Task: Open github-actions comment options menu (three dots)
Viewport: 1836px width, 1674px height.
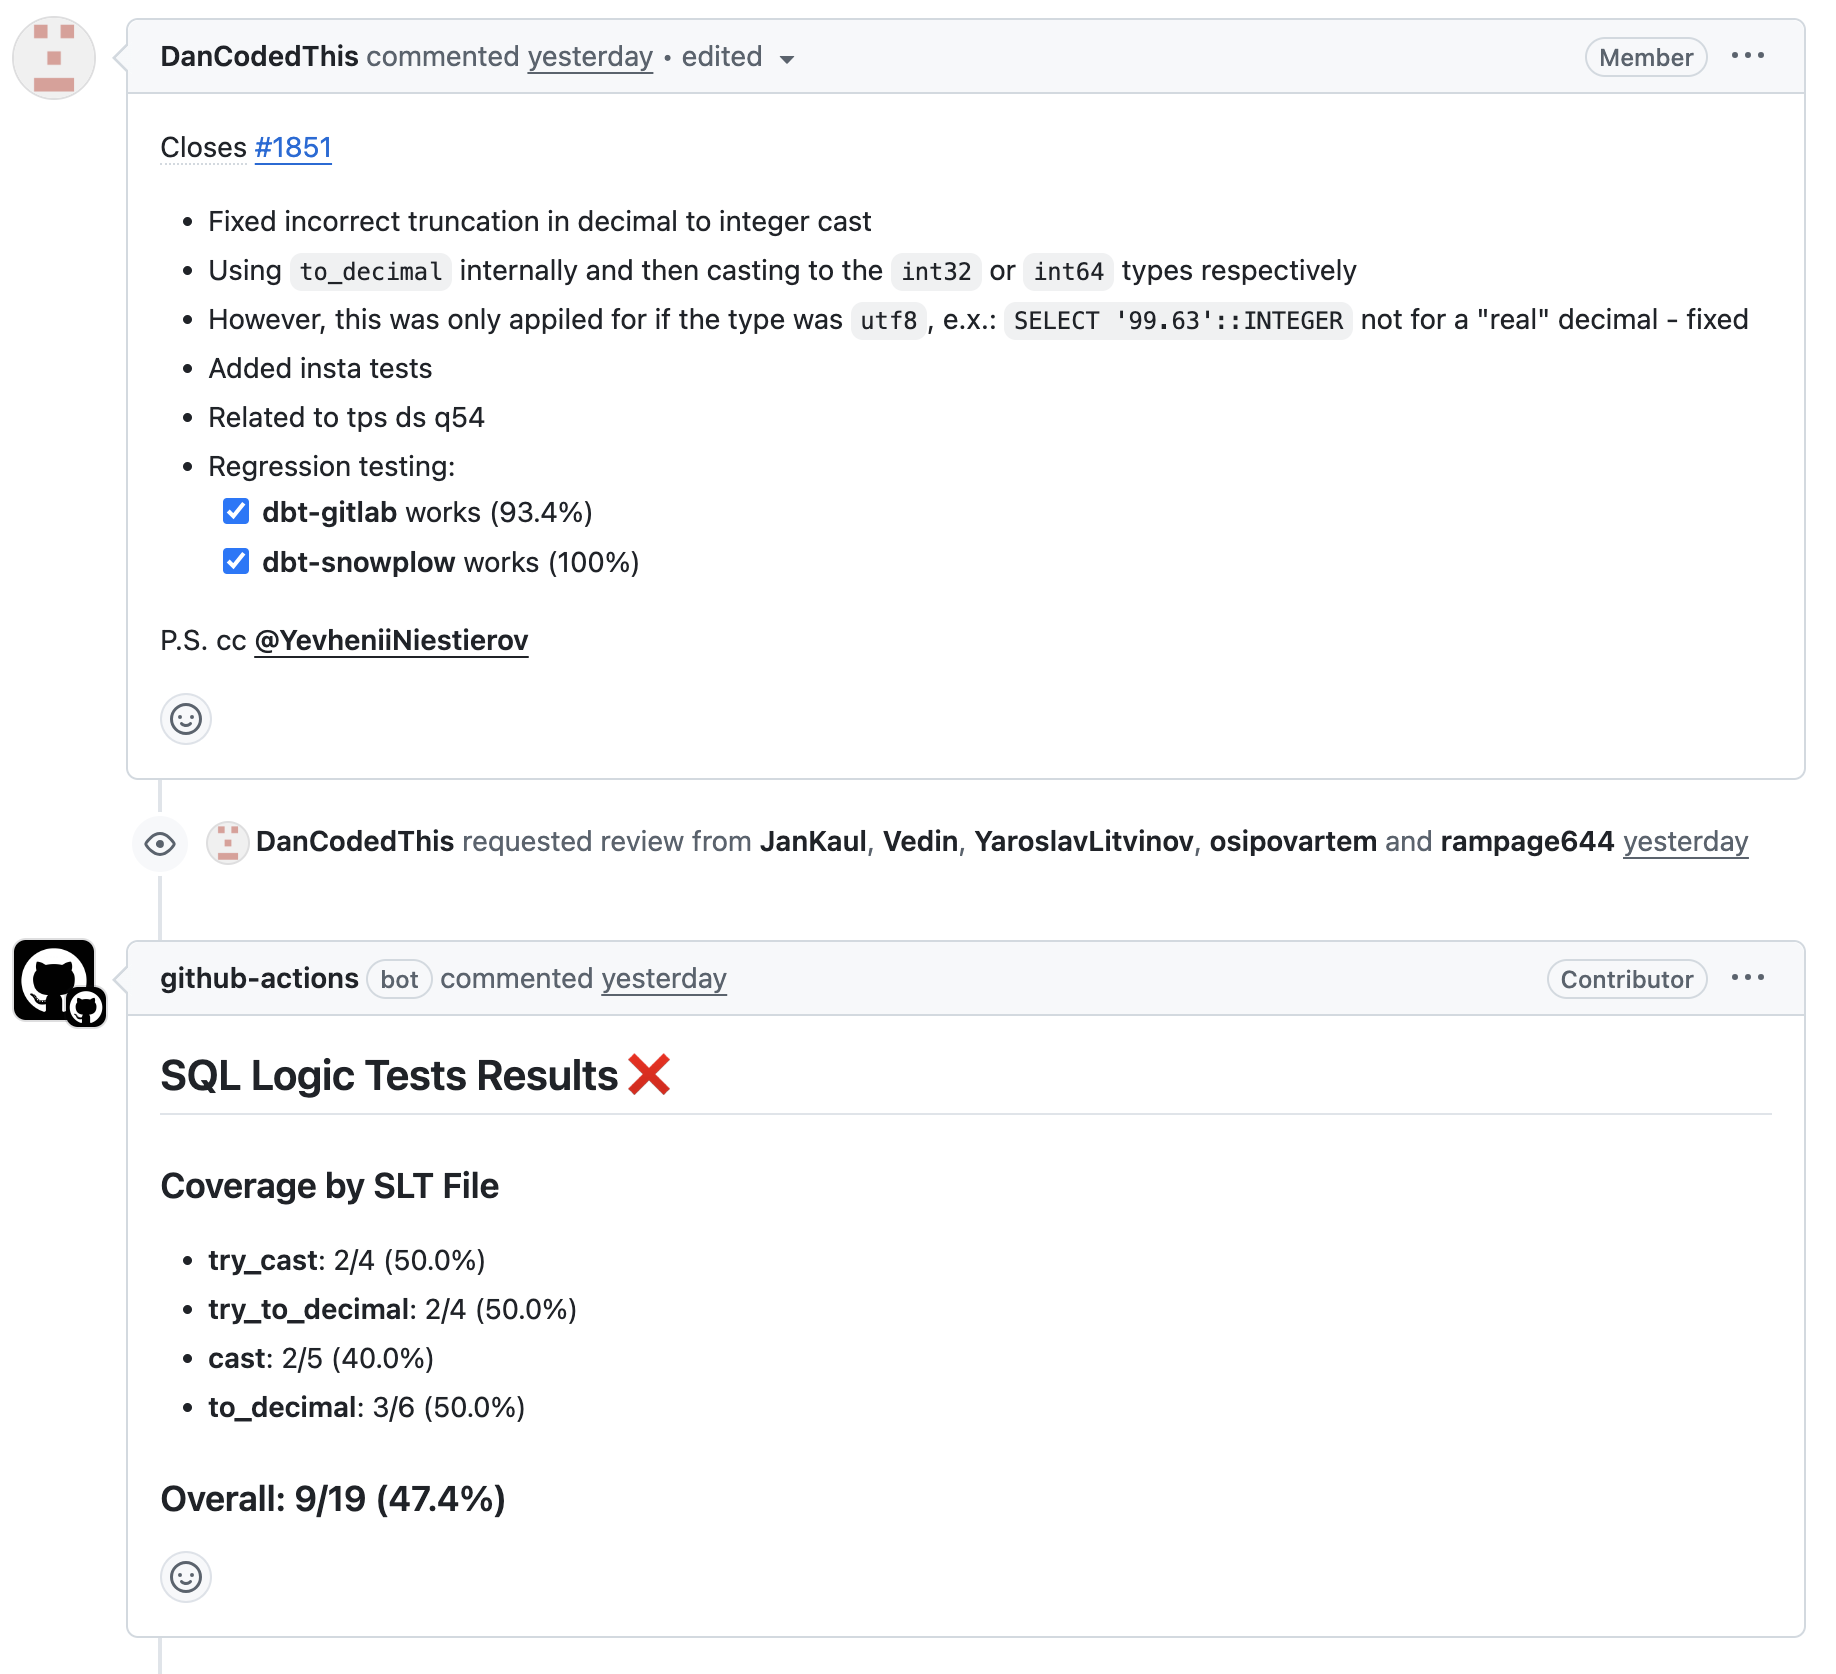Action: coord(1747,978)
